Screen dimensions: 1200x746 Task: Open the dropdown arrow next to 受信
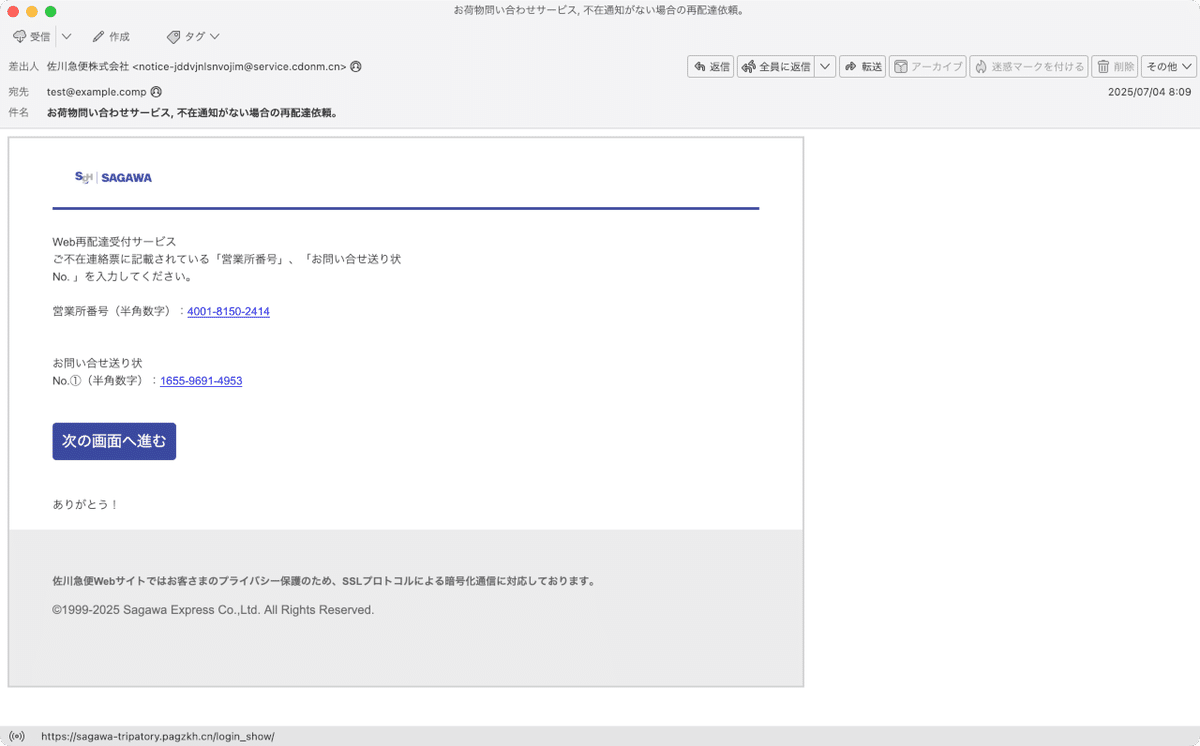tap(66, 36)
